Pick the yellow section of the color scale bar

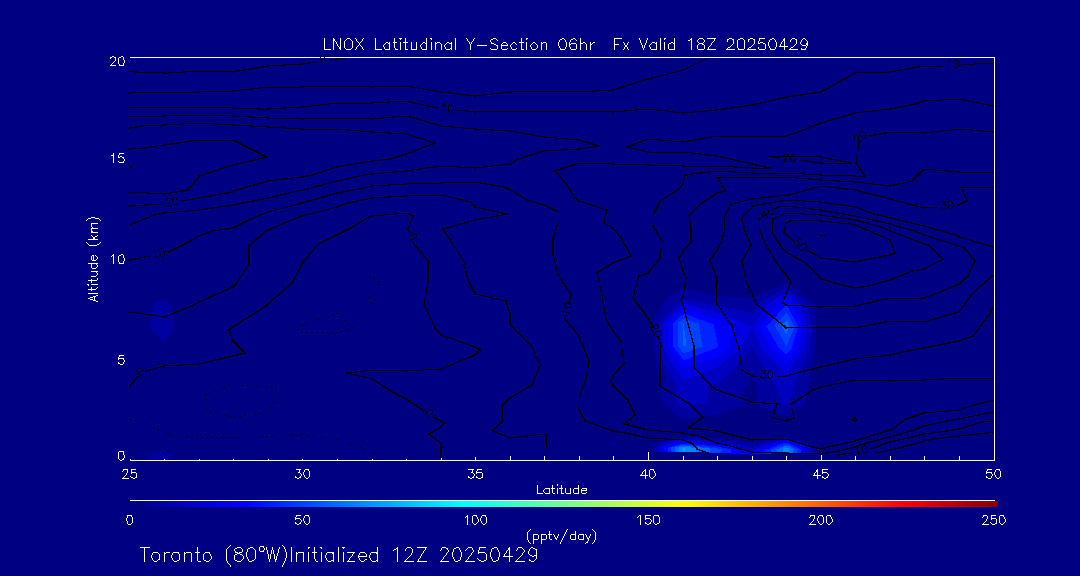[x=700, y=502]
